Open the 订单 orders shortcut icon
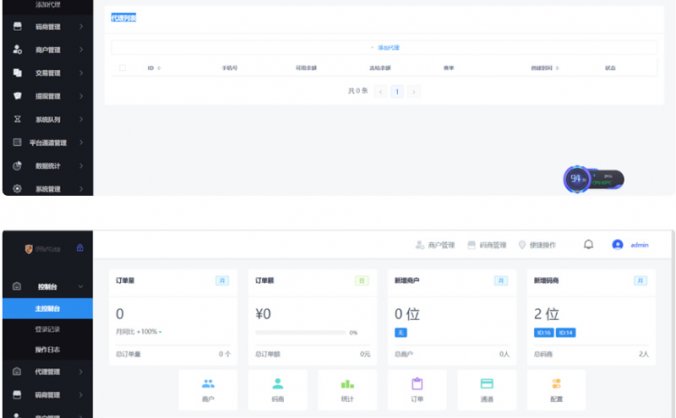The width and height of the screenshot is (676, 418). [x=417, y=385]
